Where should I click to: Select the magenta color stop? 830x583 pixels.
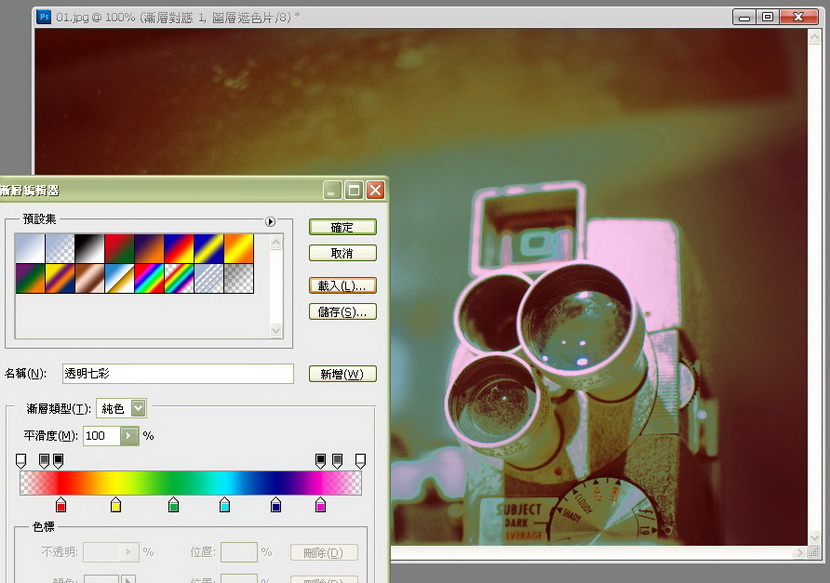[320, 505]
